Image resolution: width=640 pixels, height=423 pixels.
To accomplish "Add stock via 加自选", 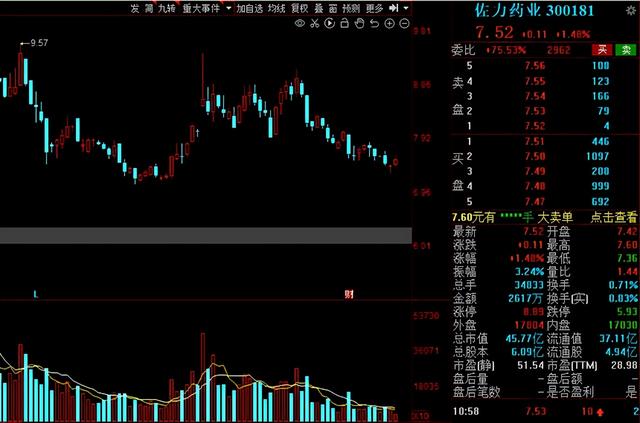I will [x=250, y=8].
